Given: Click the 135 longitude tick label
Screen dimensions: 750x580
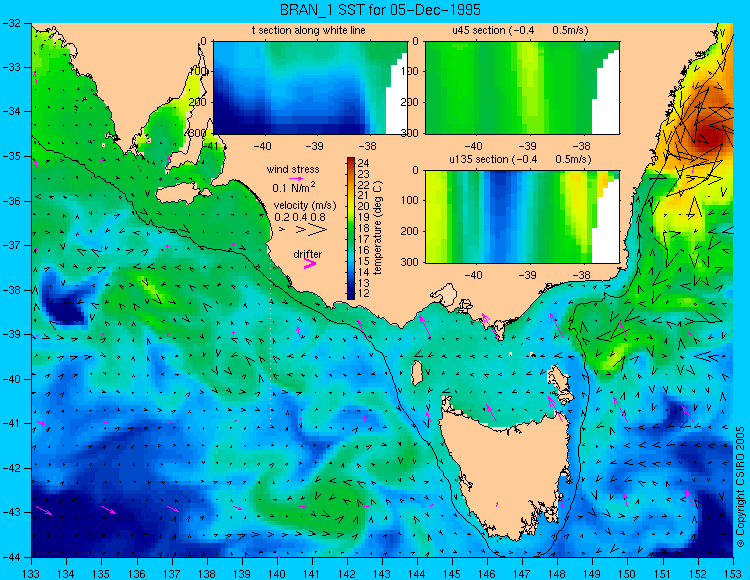Looking at the screenshot, I should tap(101, 573).
